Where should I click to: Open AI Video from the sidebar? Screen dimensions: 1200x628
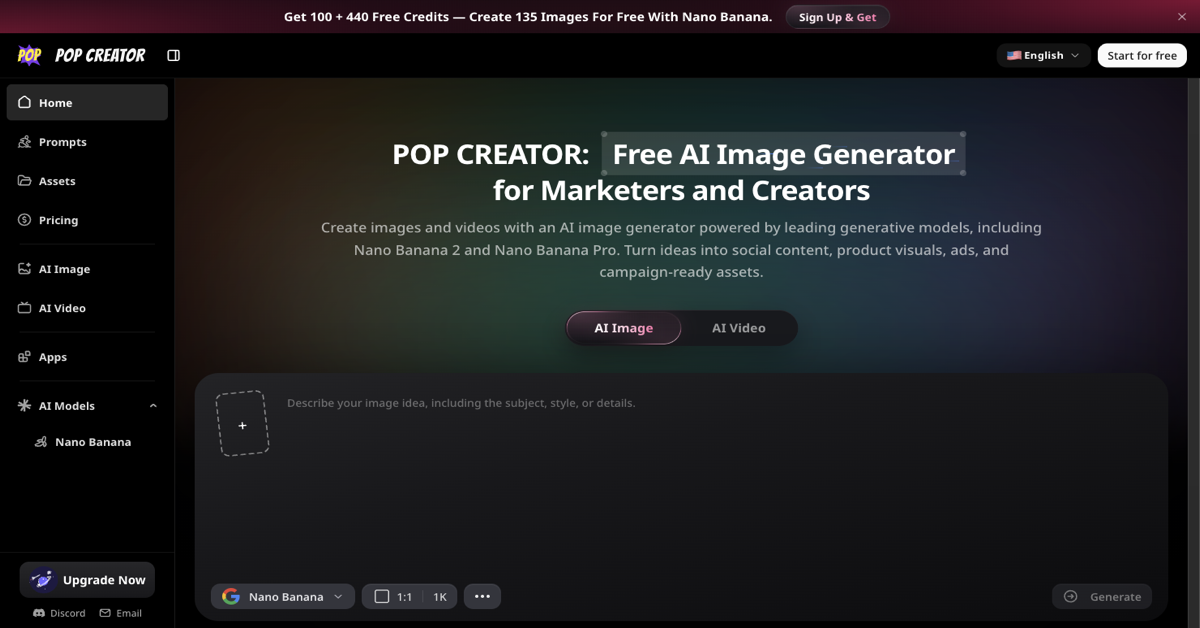coord(87,308)
